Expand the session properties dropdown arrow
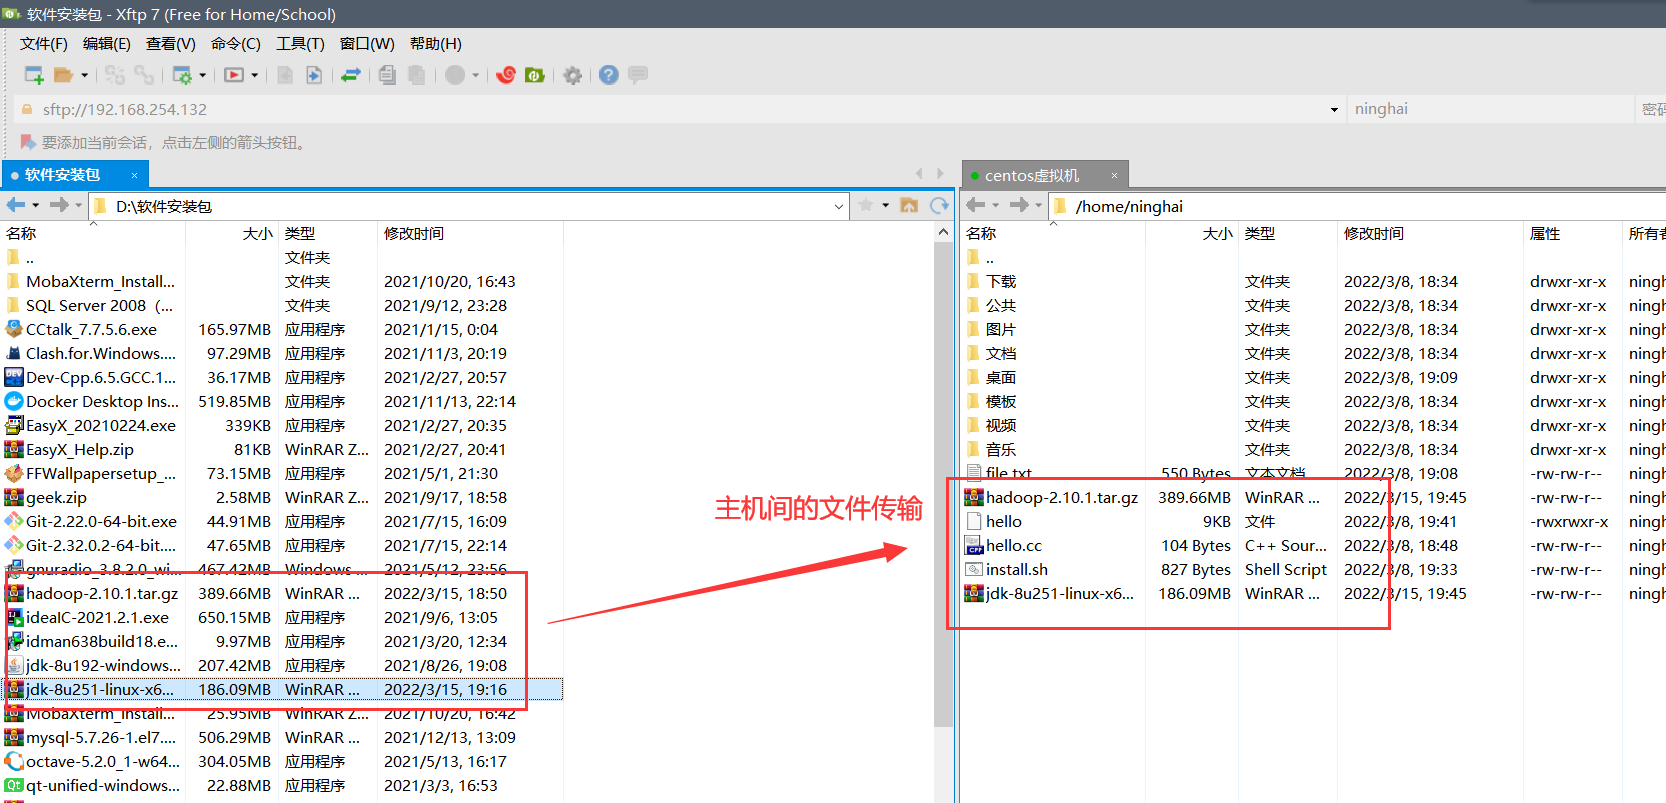1666x803 pixels. [x=203, y=75]
